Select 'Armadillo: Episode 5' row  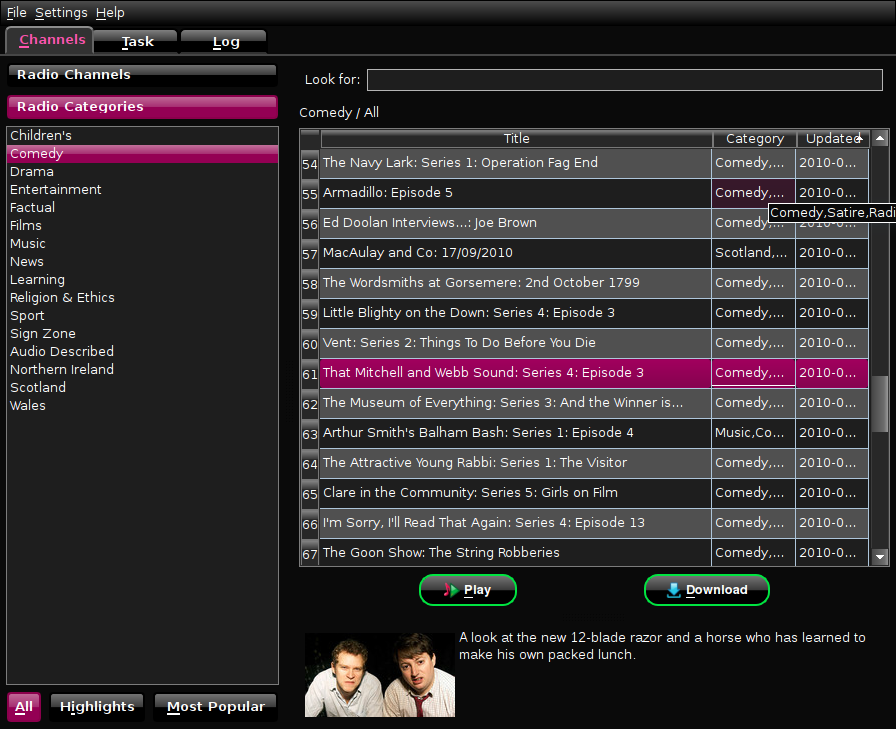515,193
